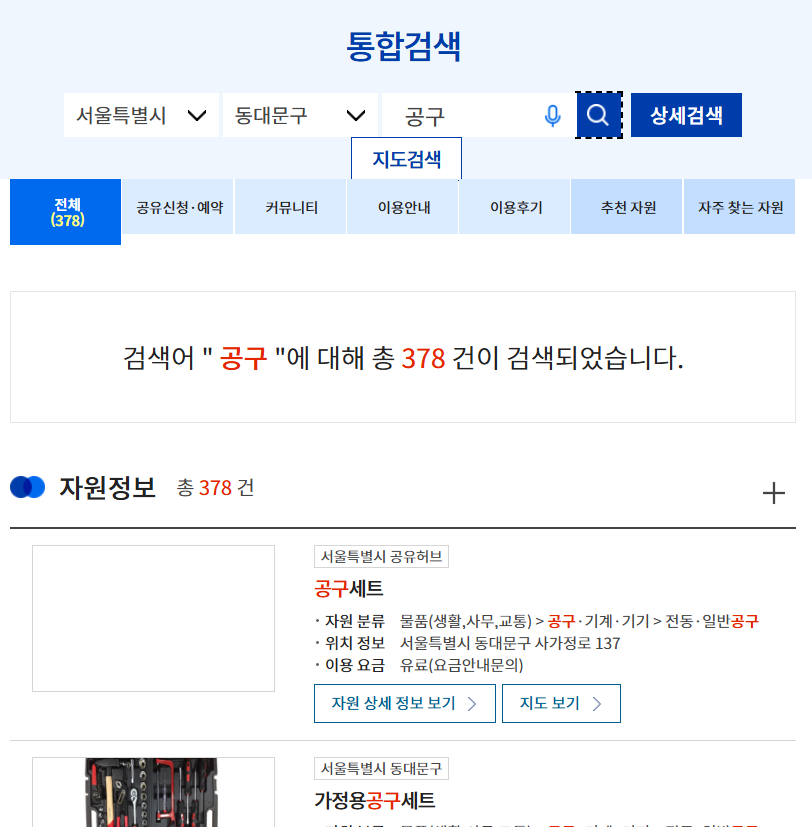Viewport: 812px width, 827px height.
Task: Open the 추천 자원 tab
Action: click(x=626, y=206)
